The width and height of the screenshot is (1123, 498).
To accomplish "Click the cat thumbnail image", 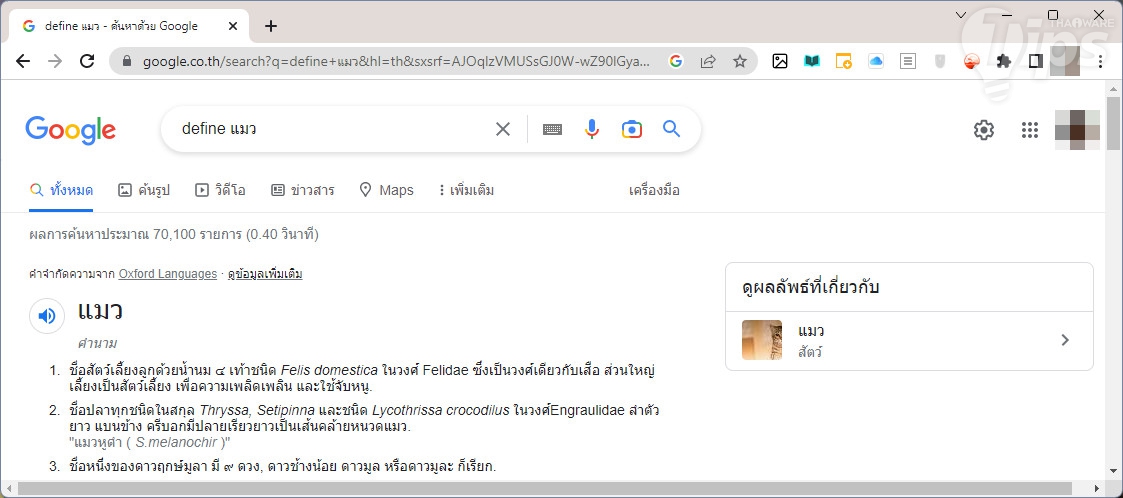I will pyautogui.click(x=762, y=340).
